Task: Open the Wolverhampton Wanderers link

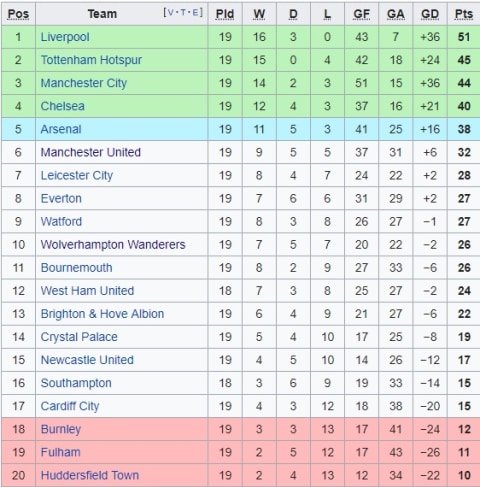Action: point(113,245)
